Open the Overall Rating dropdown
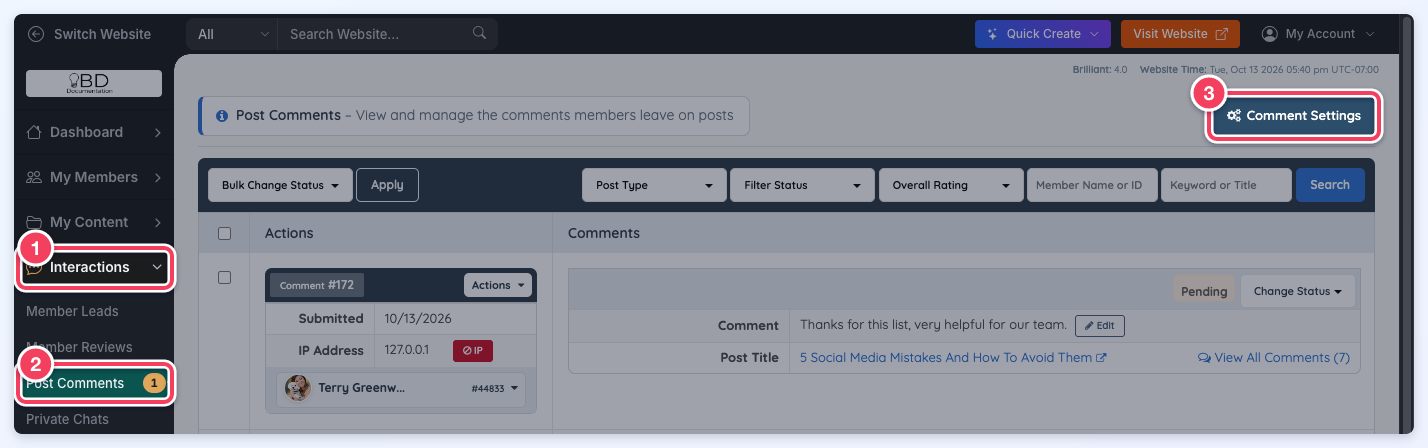This screenshot has width=1428, height=448. point(951,185)
